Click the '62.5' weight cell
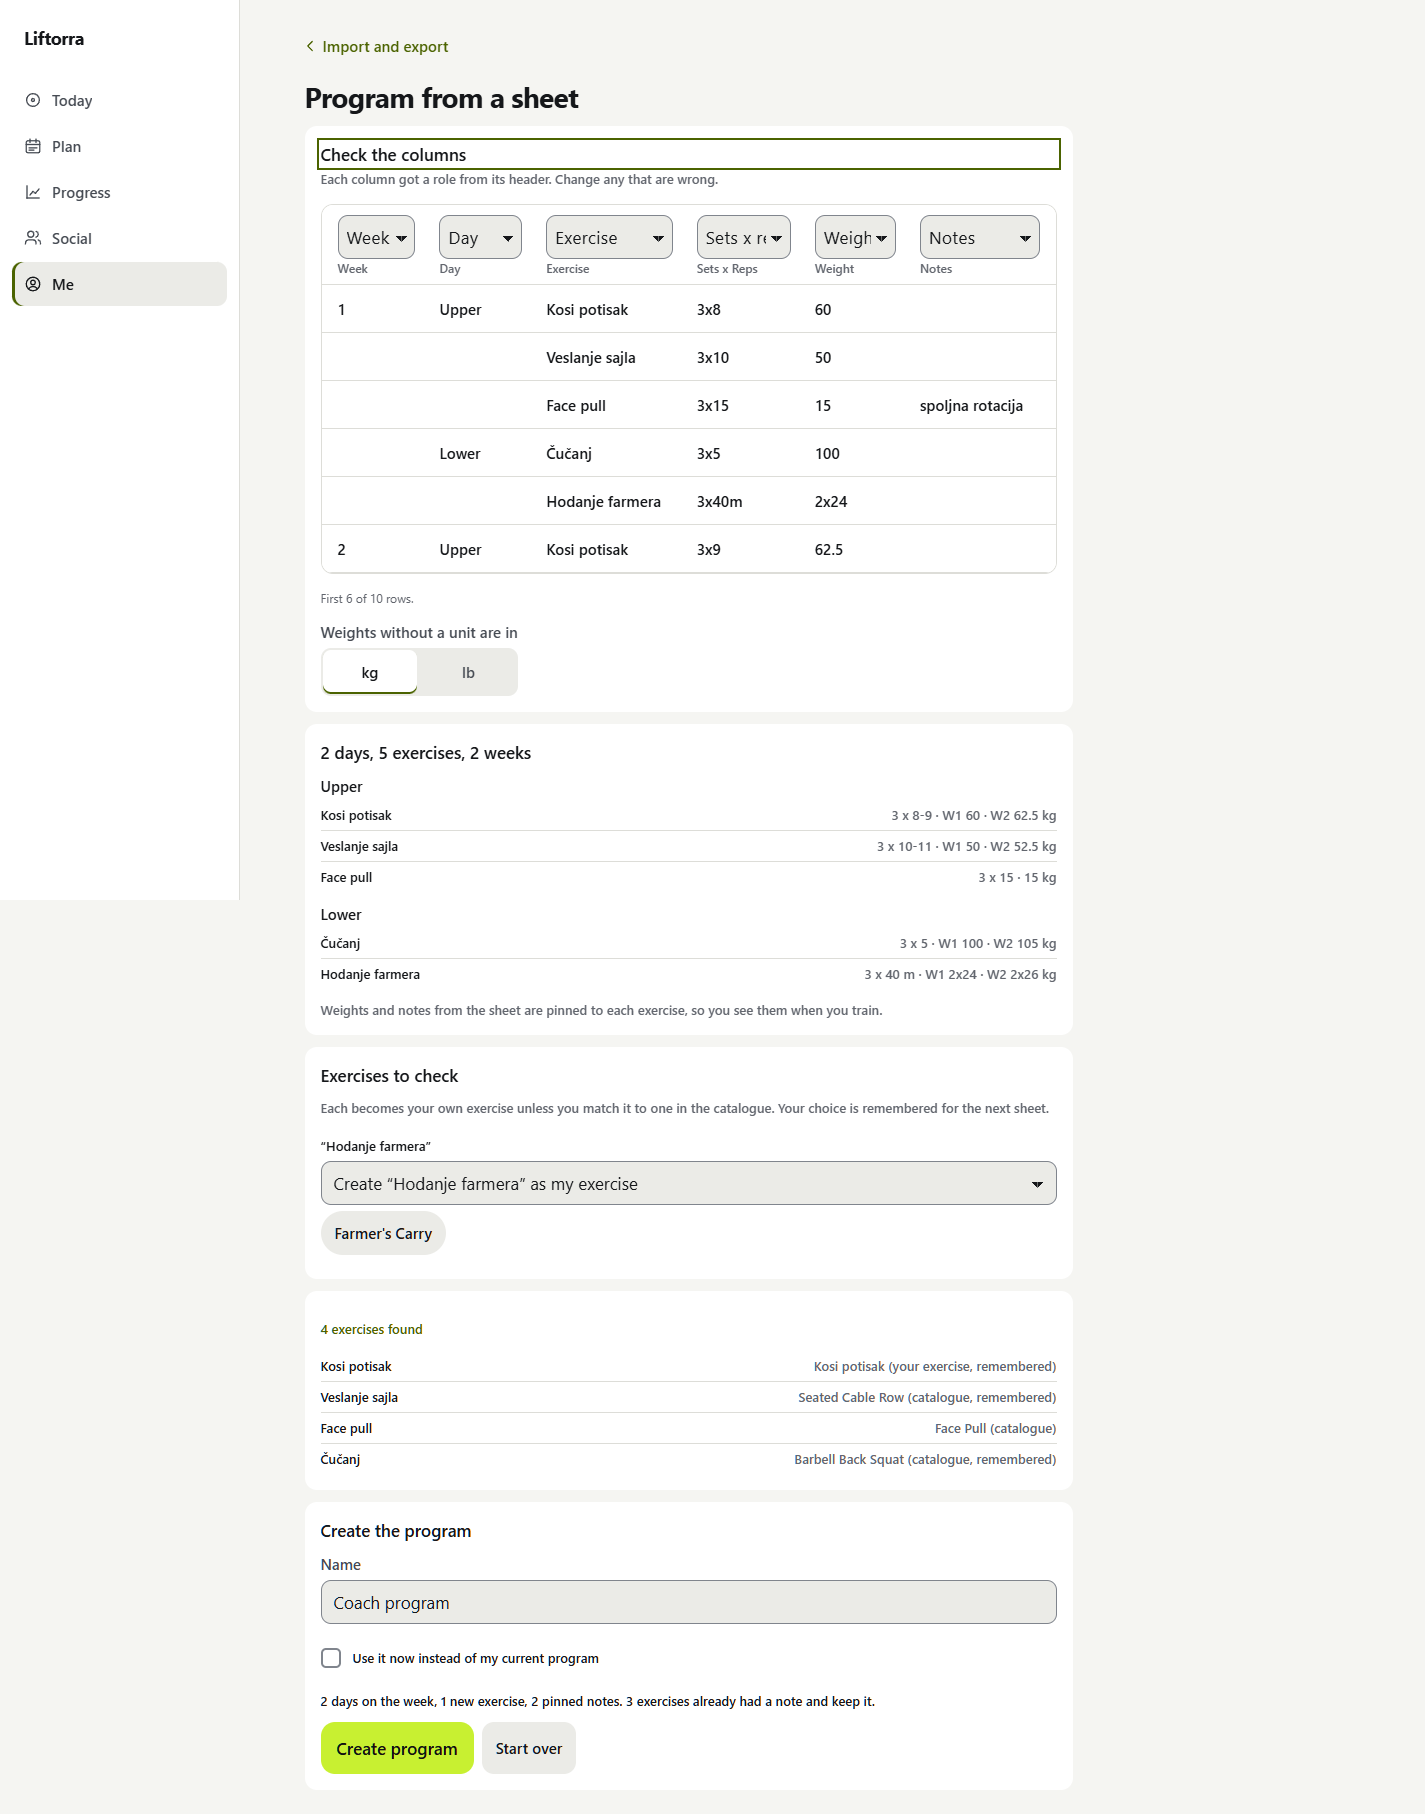Viewport: 1425px width, 1814px height. [x=829, y=549]
